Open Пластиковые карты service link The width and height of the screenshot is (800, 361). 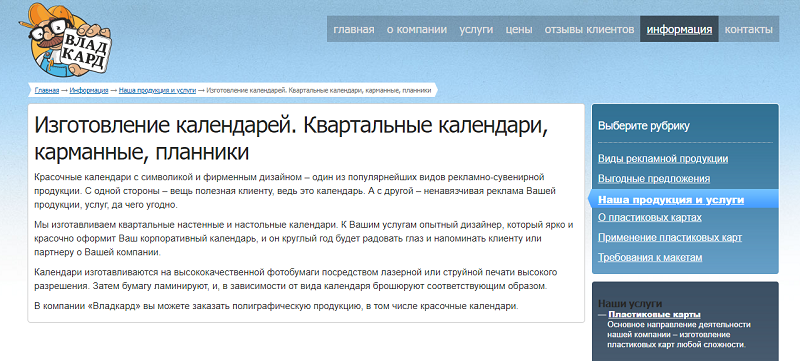(x=654, y=315)
